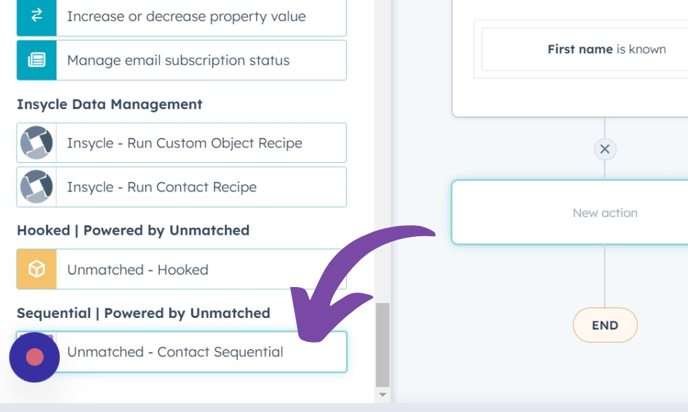Click the X circle on the workflow connector
The height and width of the screenshot is (412, 688).
(604, 149)
